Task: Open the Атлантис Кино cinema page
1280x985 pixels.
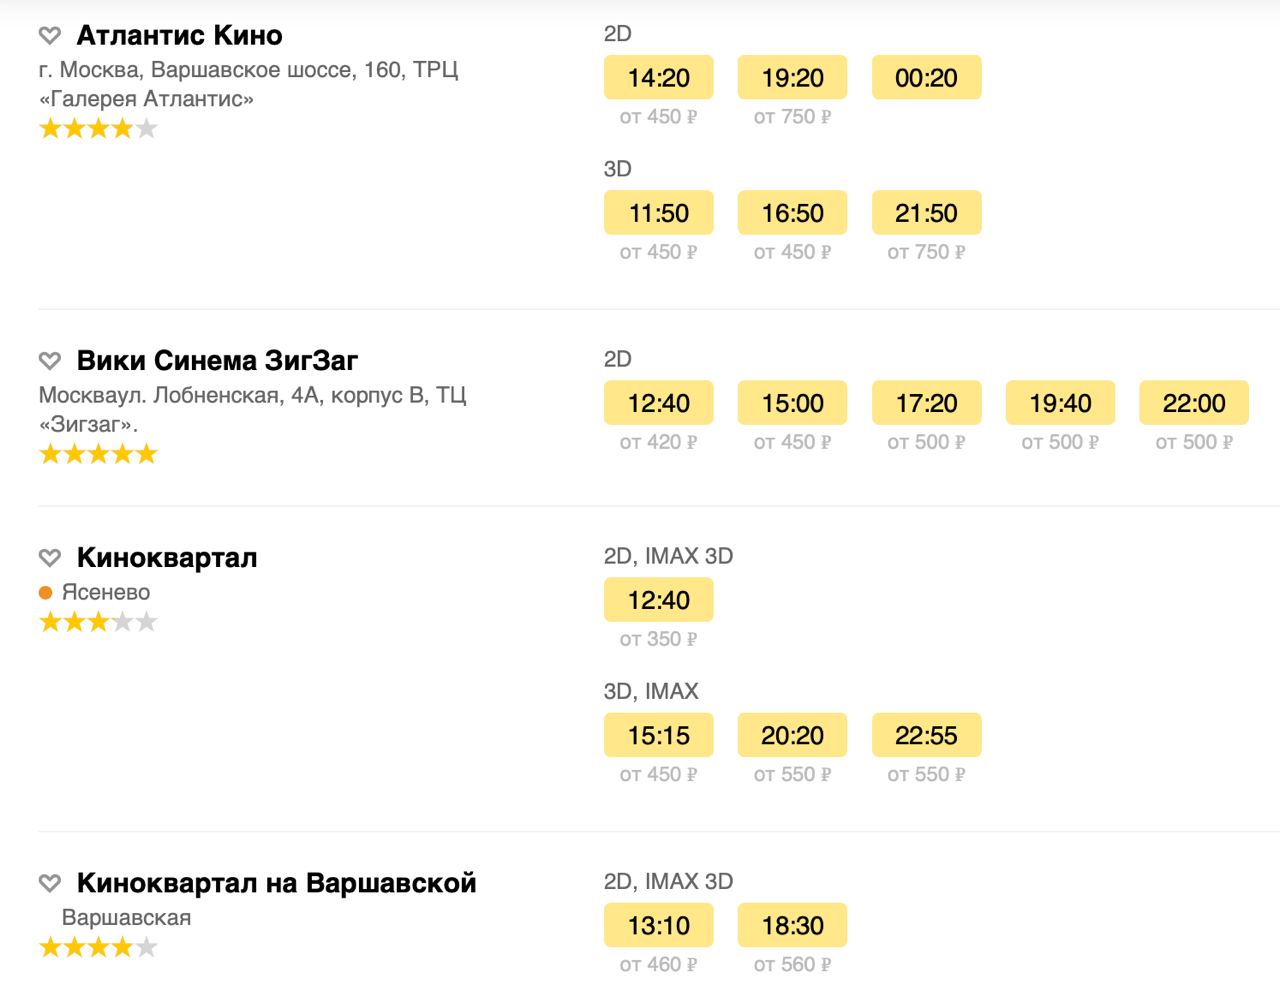Action: point(179,36)
